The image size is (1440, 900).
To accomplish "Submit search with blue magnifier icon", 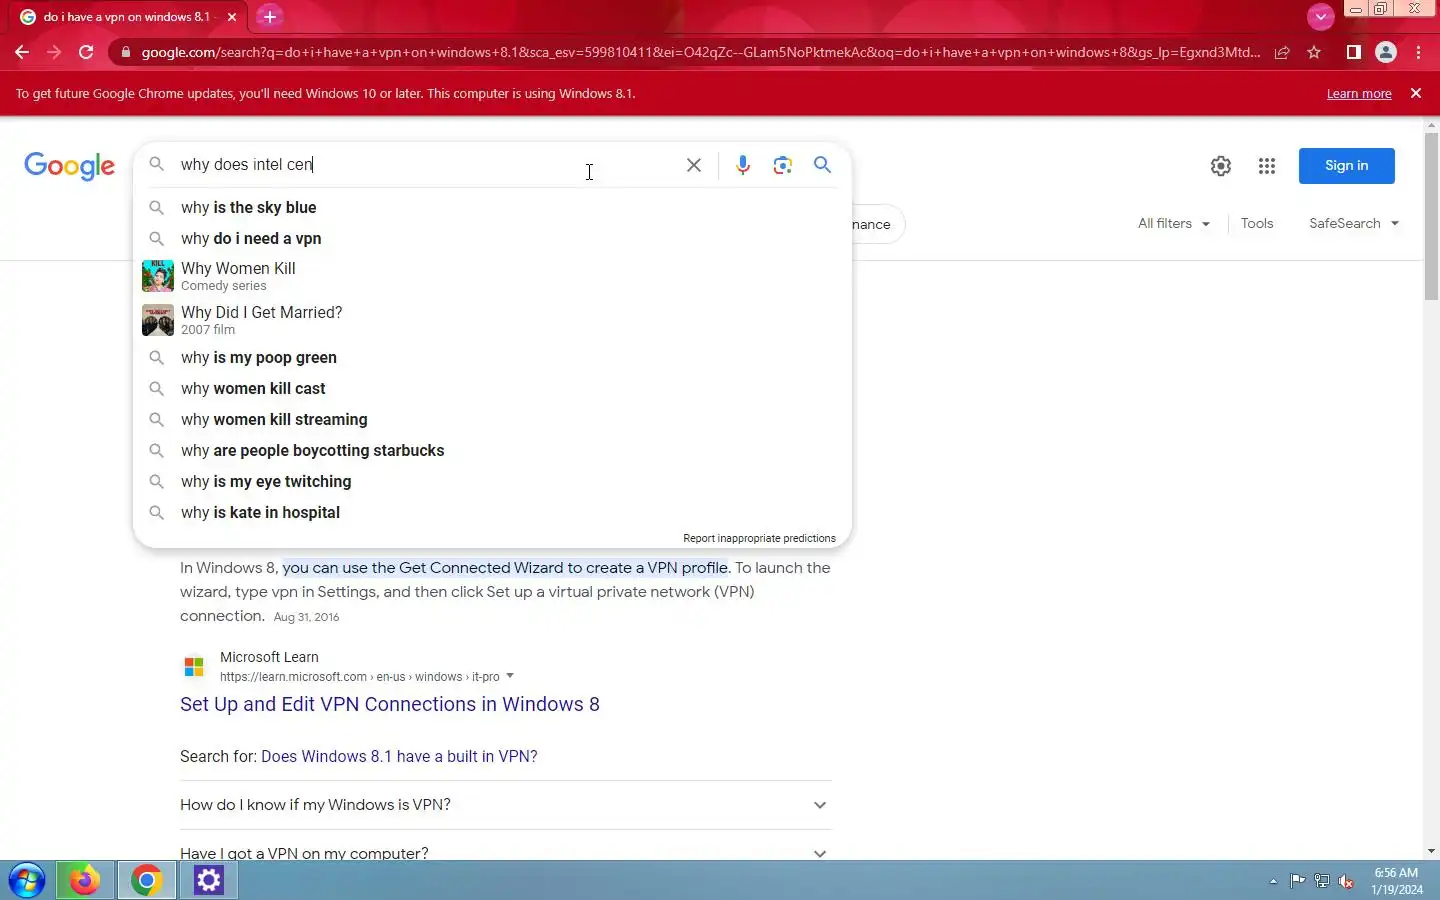I will point(822,165).
